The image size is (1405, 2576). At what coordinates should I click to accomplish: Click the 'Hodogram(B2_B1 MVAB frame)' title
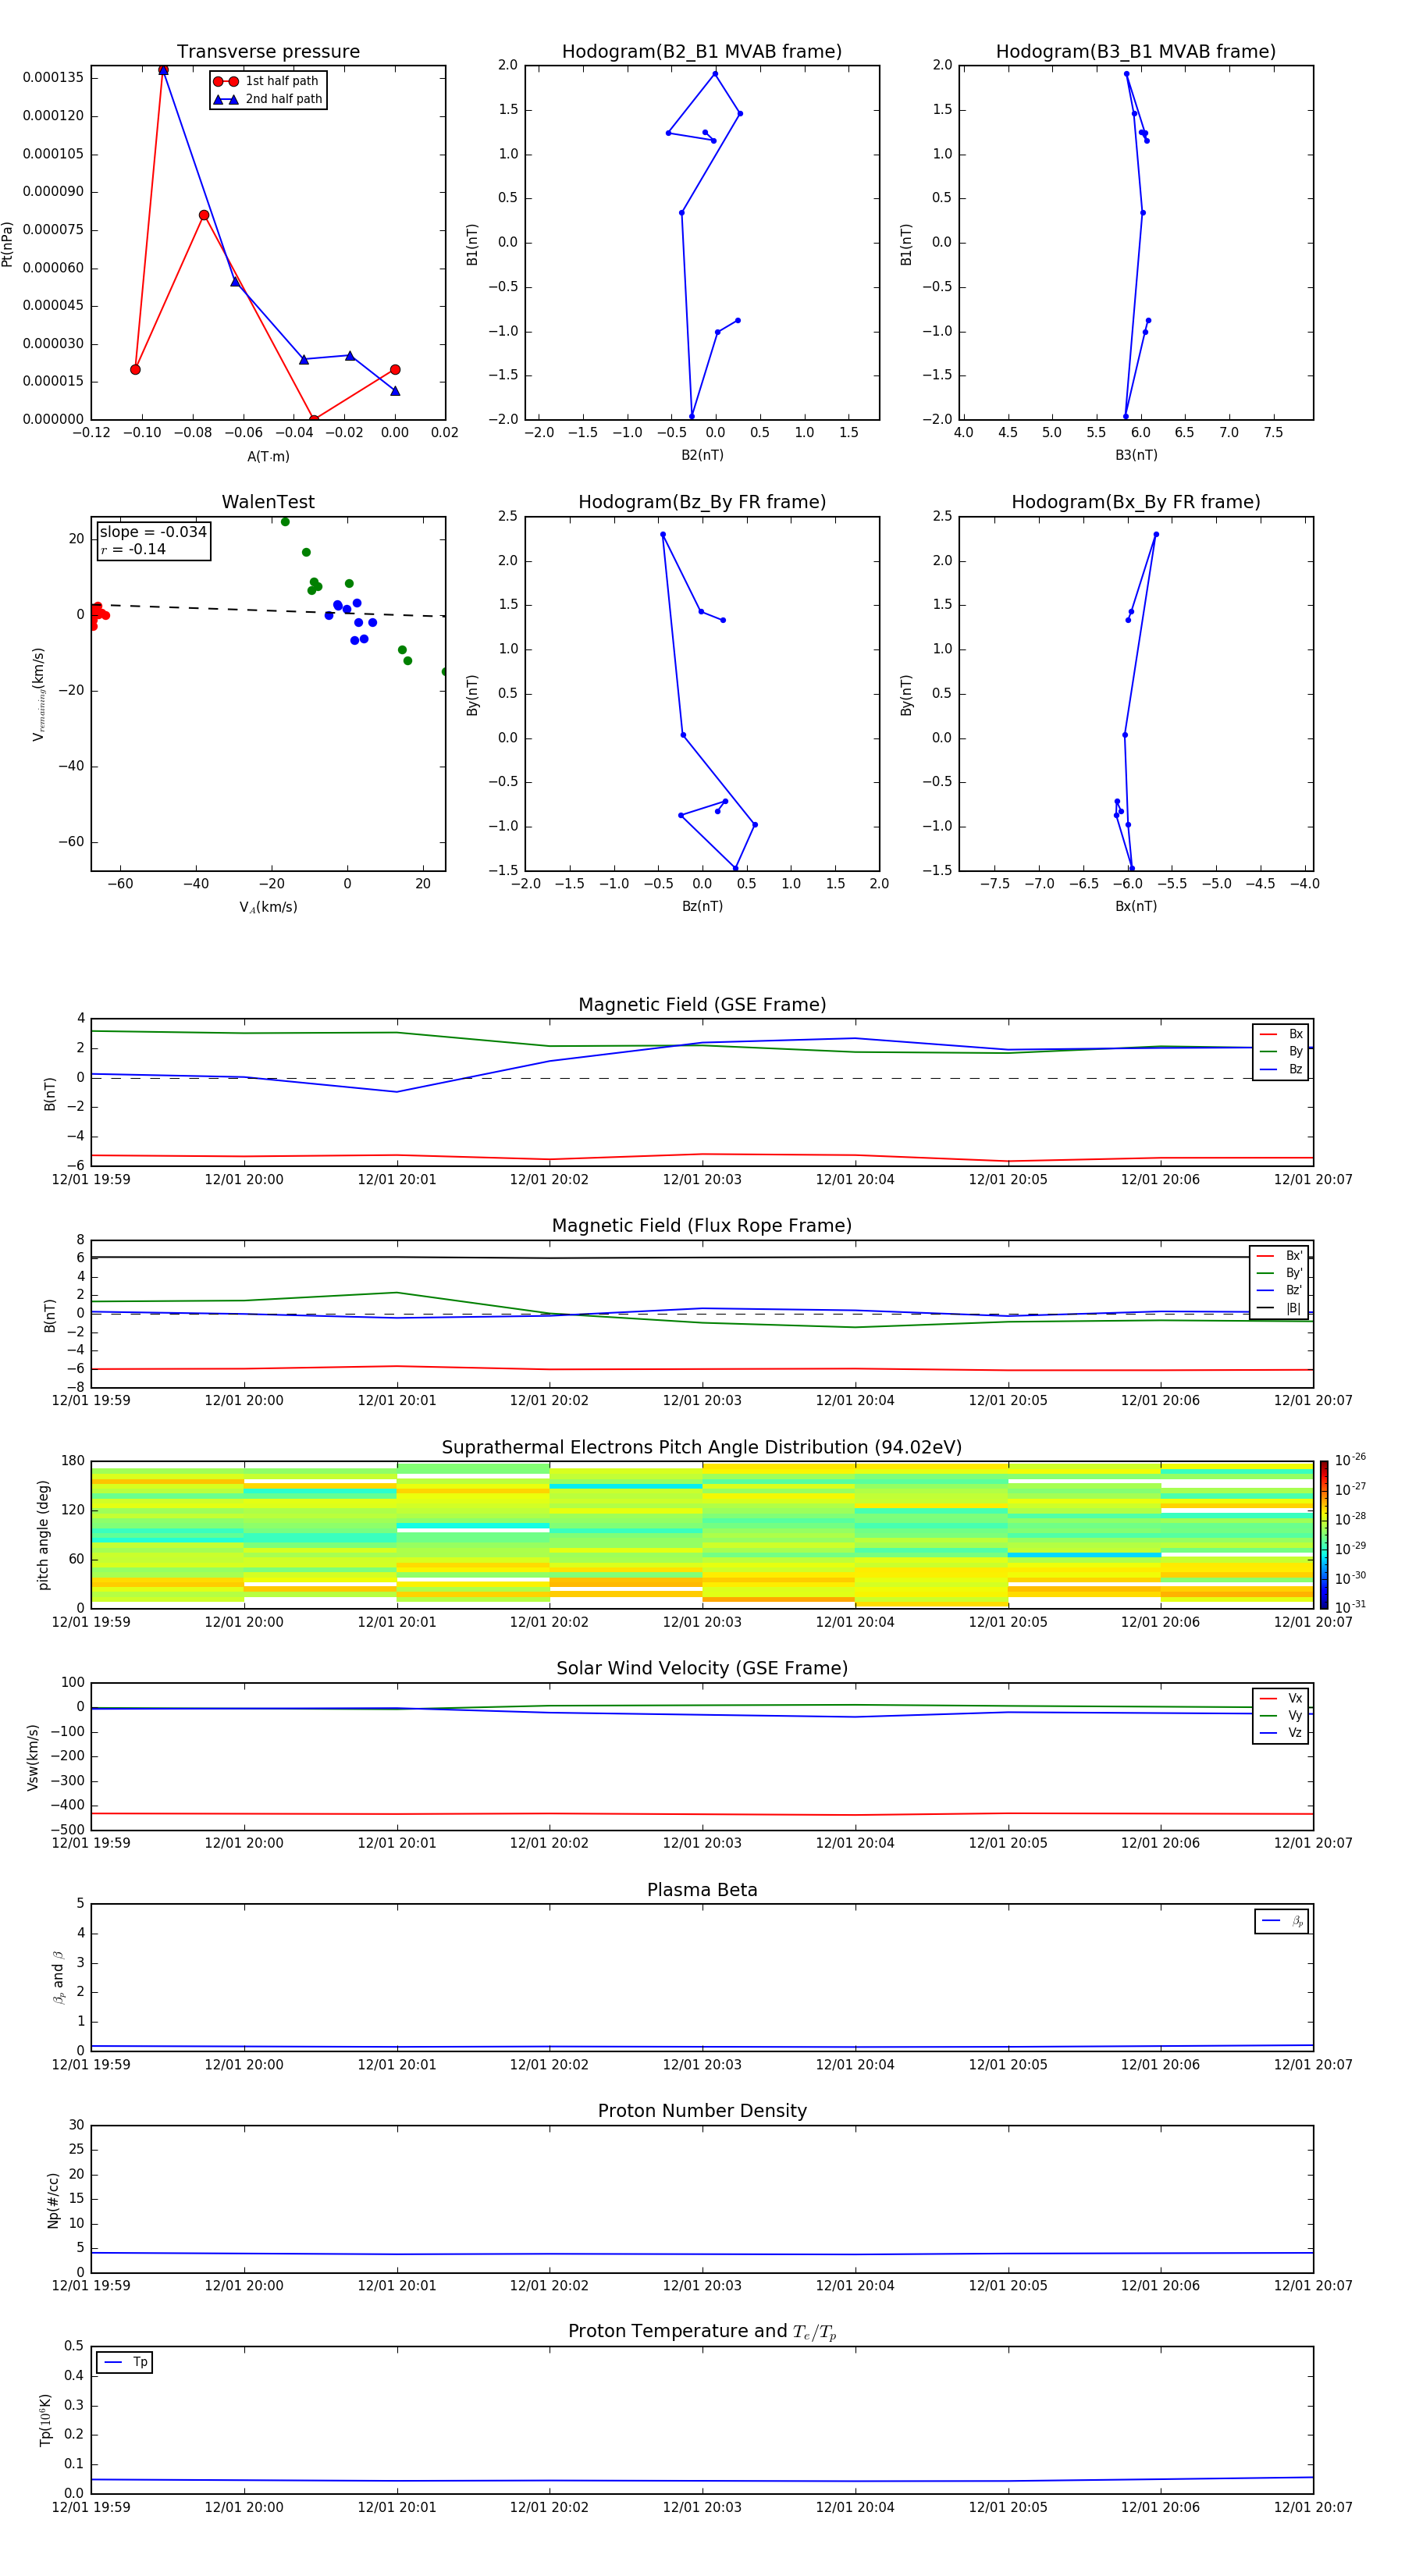(x=702, y=52)
